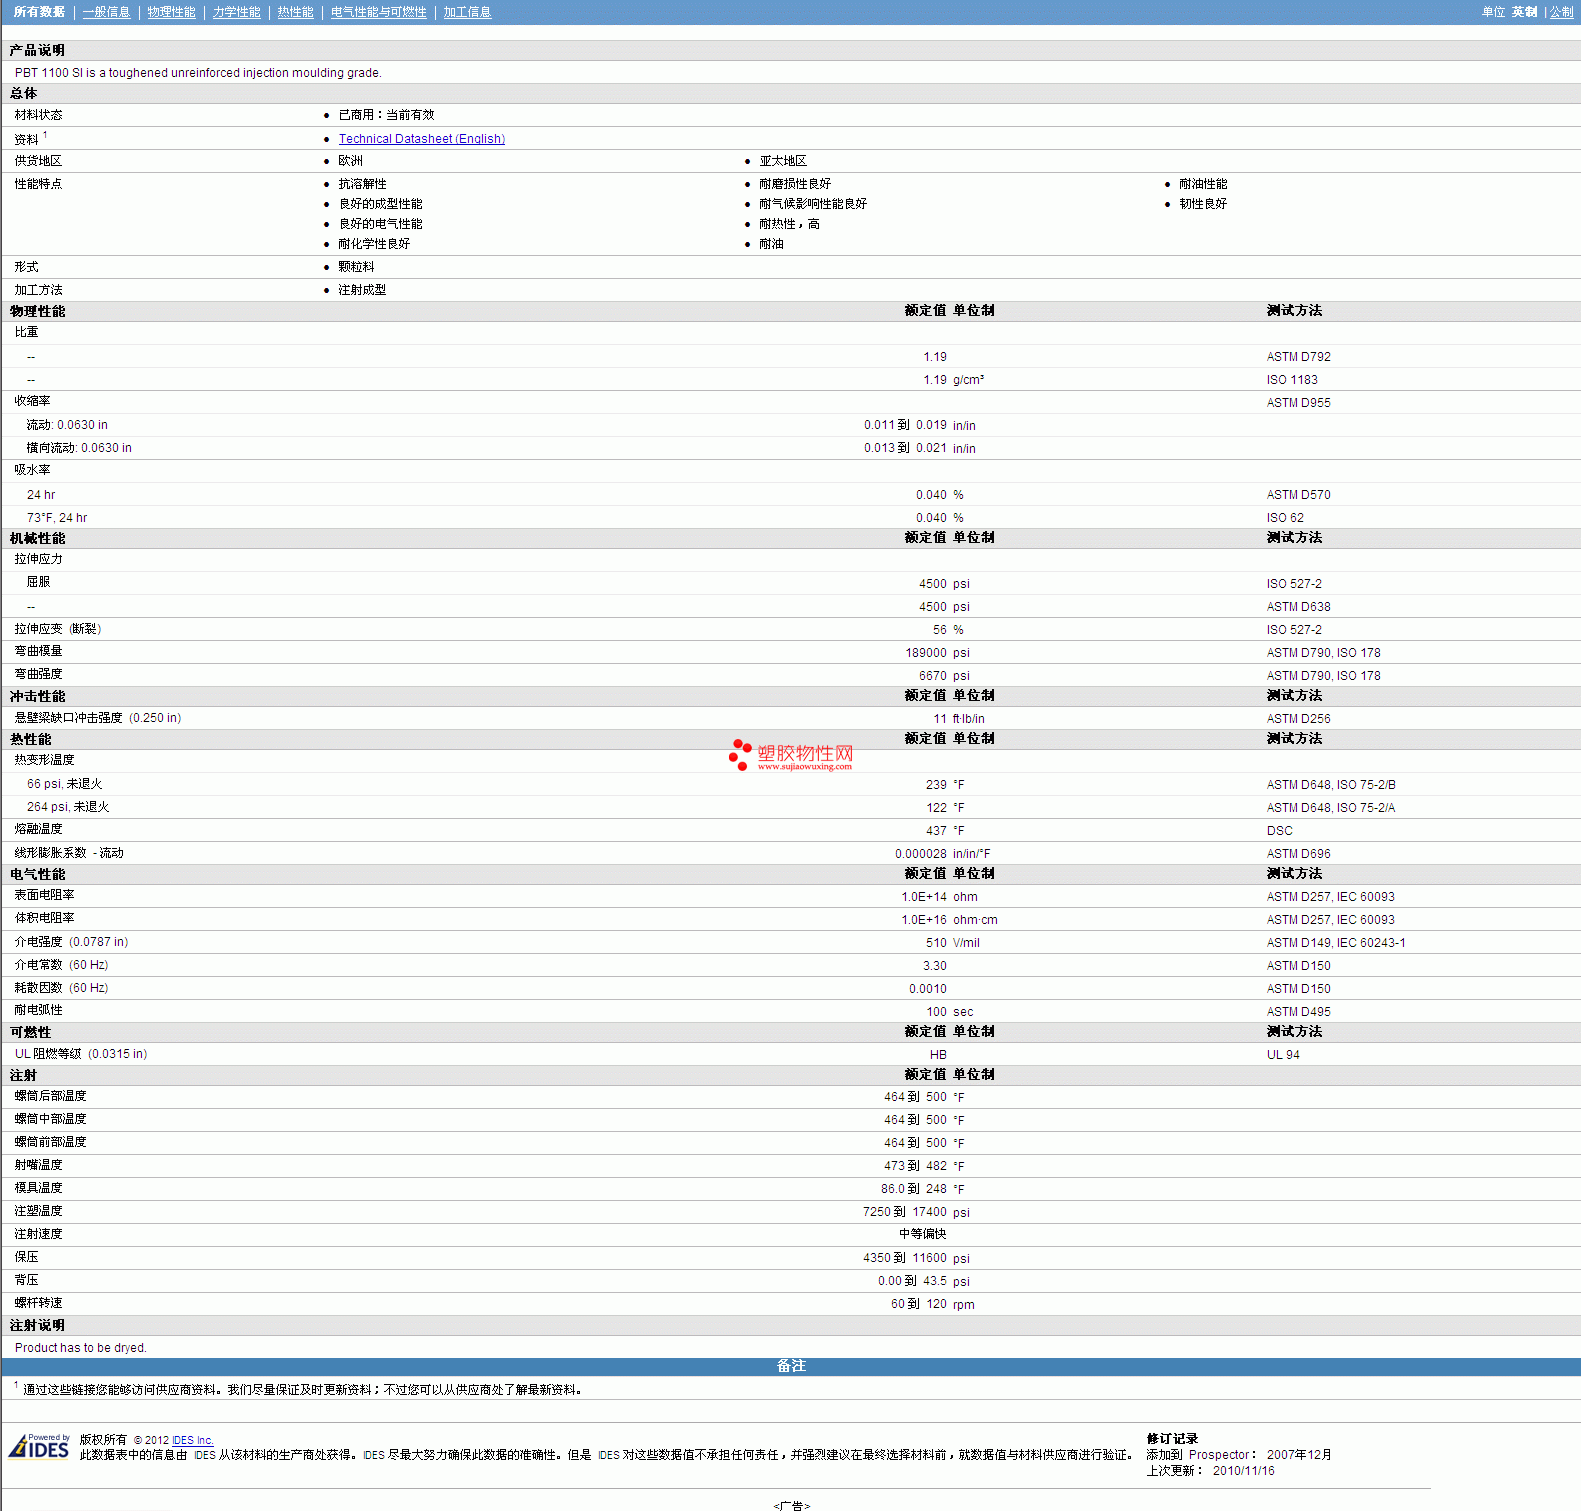The image size is (1581, 1511).
Task: Jump to the 加工信息 tab
Action: point(467,12)
